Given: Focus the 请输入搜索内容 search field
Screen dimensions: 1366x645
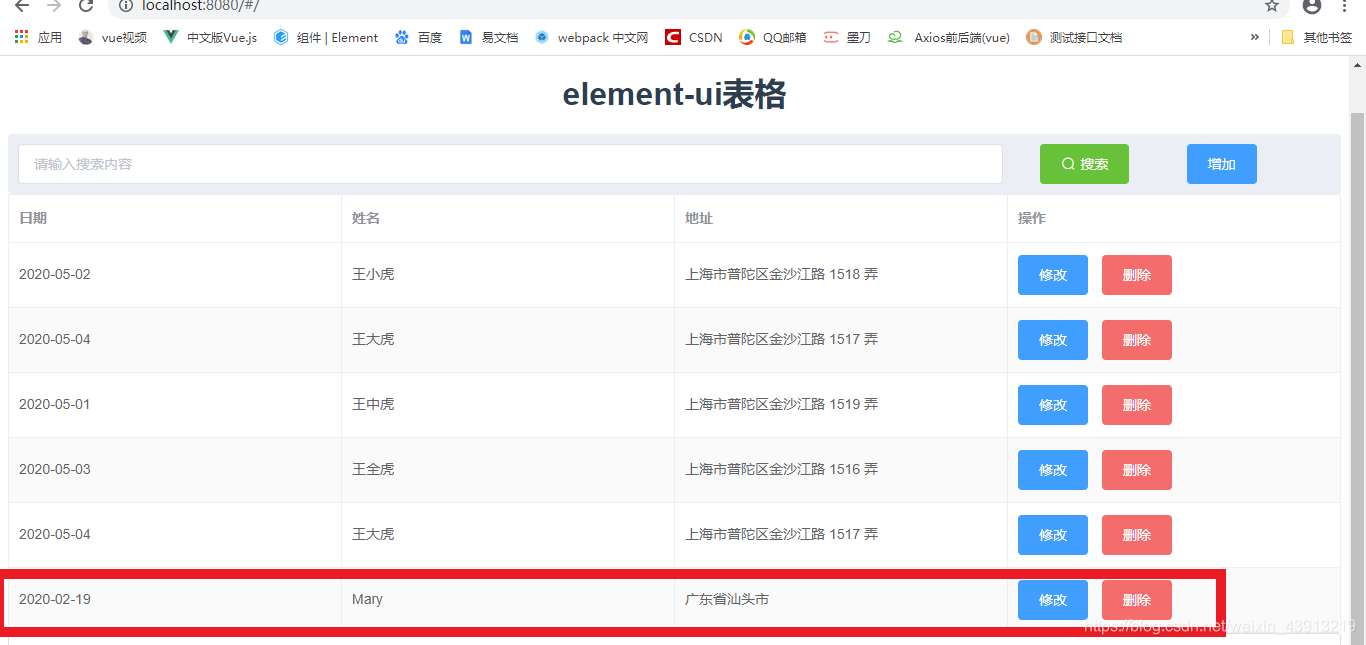Looking at the screenshot, I should click(x=510, y=164).
